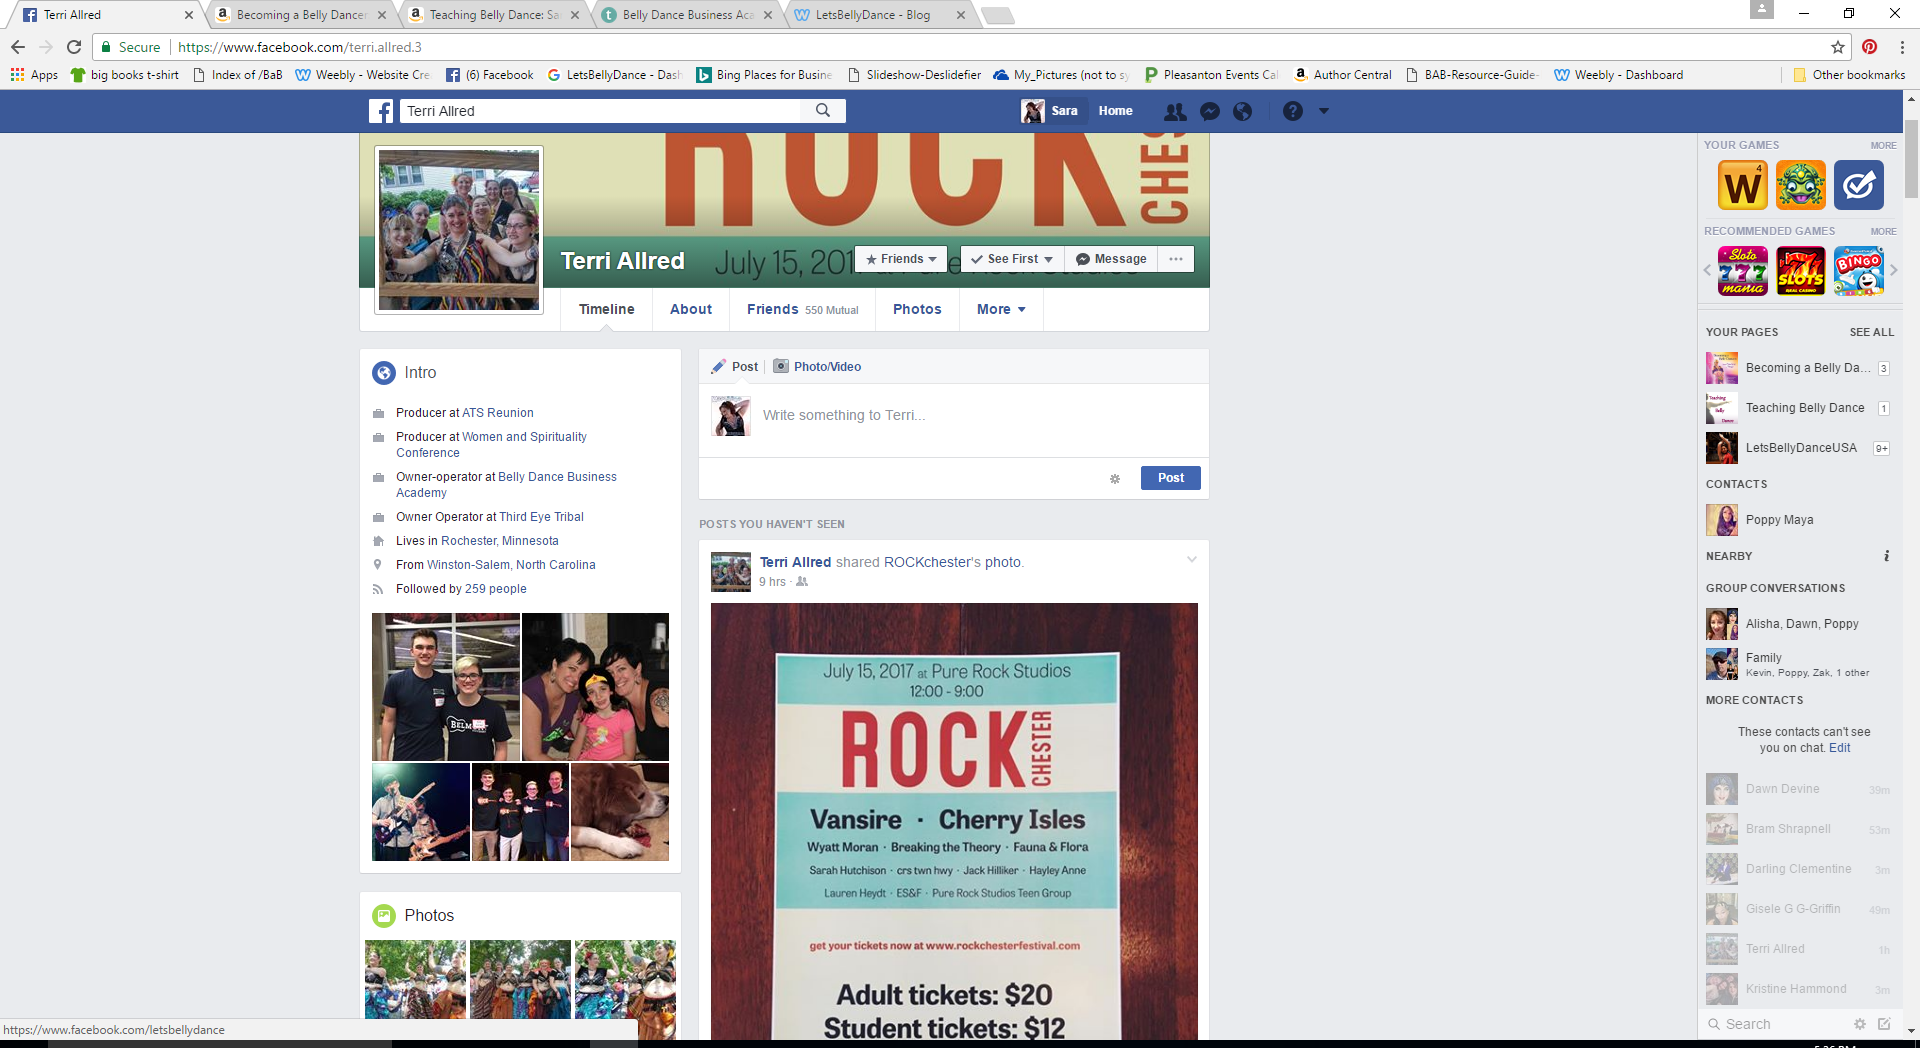Open the Bingo recommended game
Screen dimensions: 1920x1048
point(1858,271)
